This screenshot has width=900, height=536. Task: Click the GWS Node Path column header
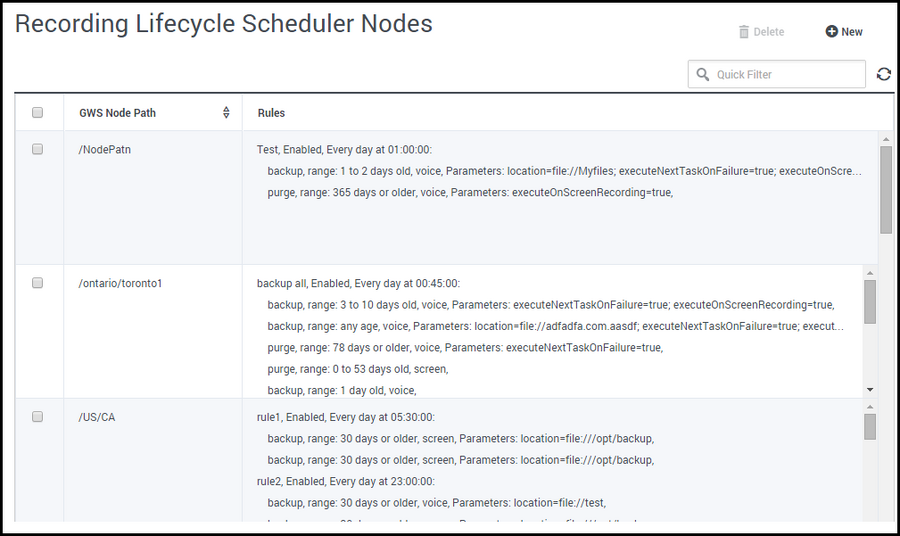(x=118, y=113)
